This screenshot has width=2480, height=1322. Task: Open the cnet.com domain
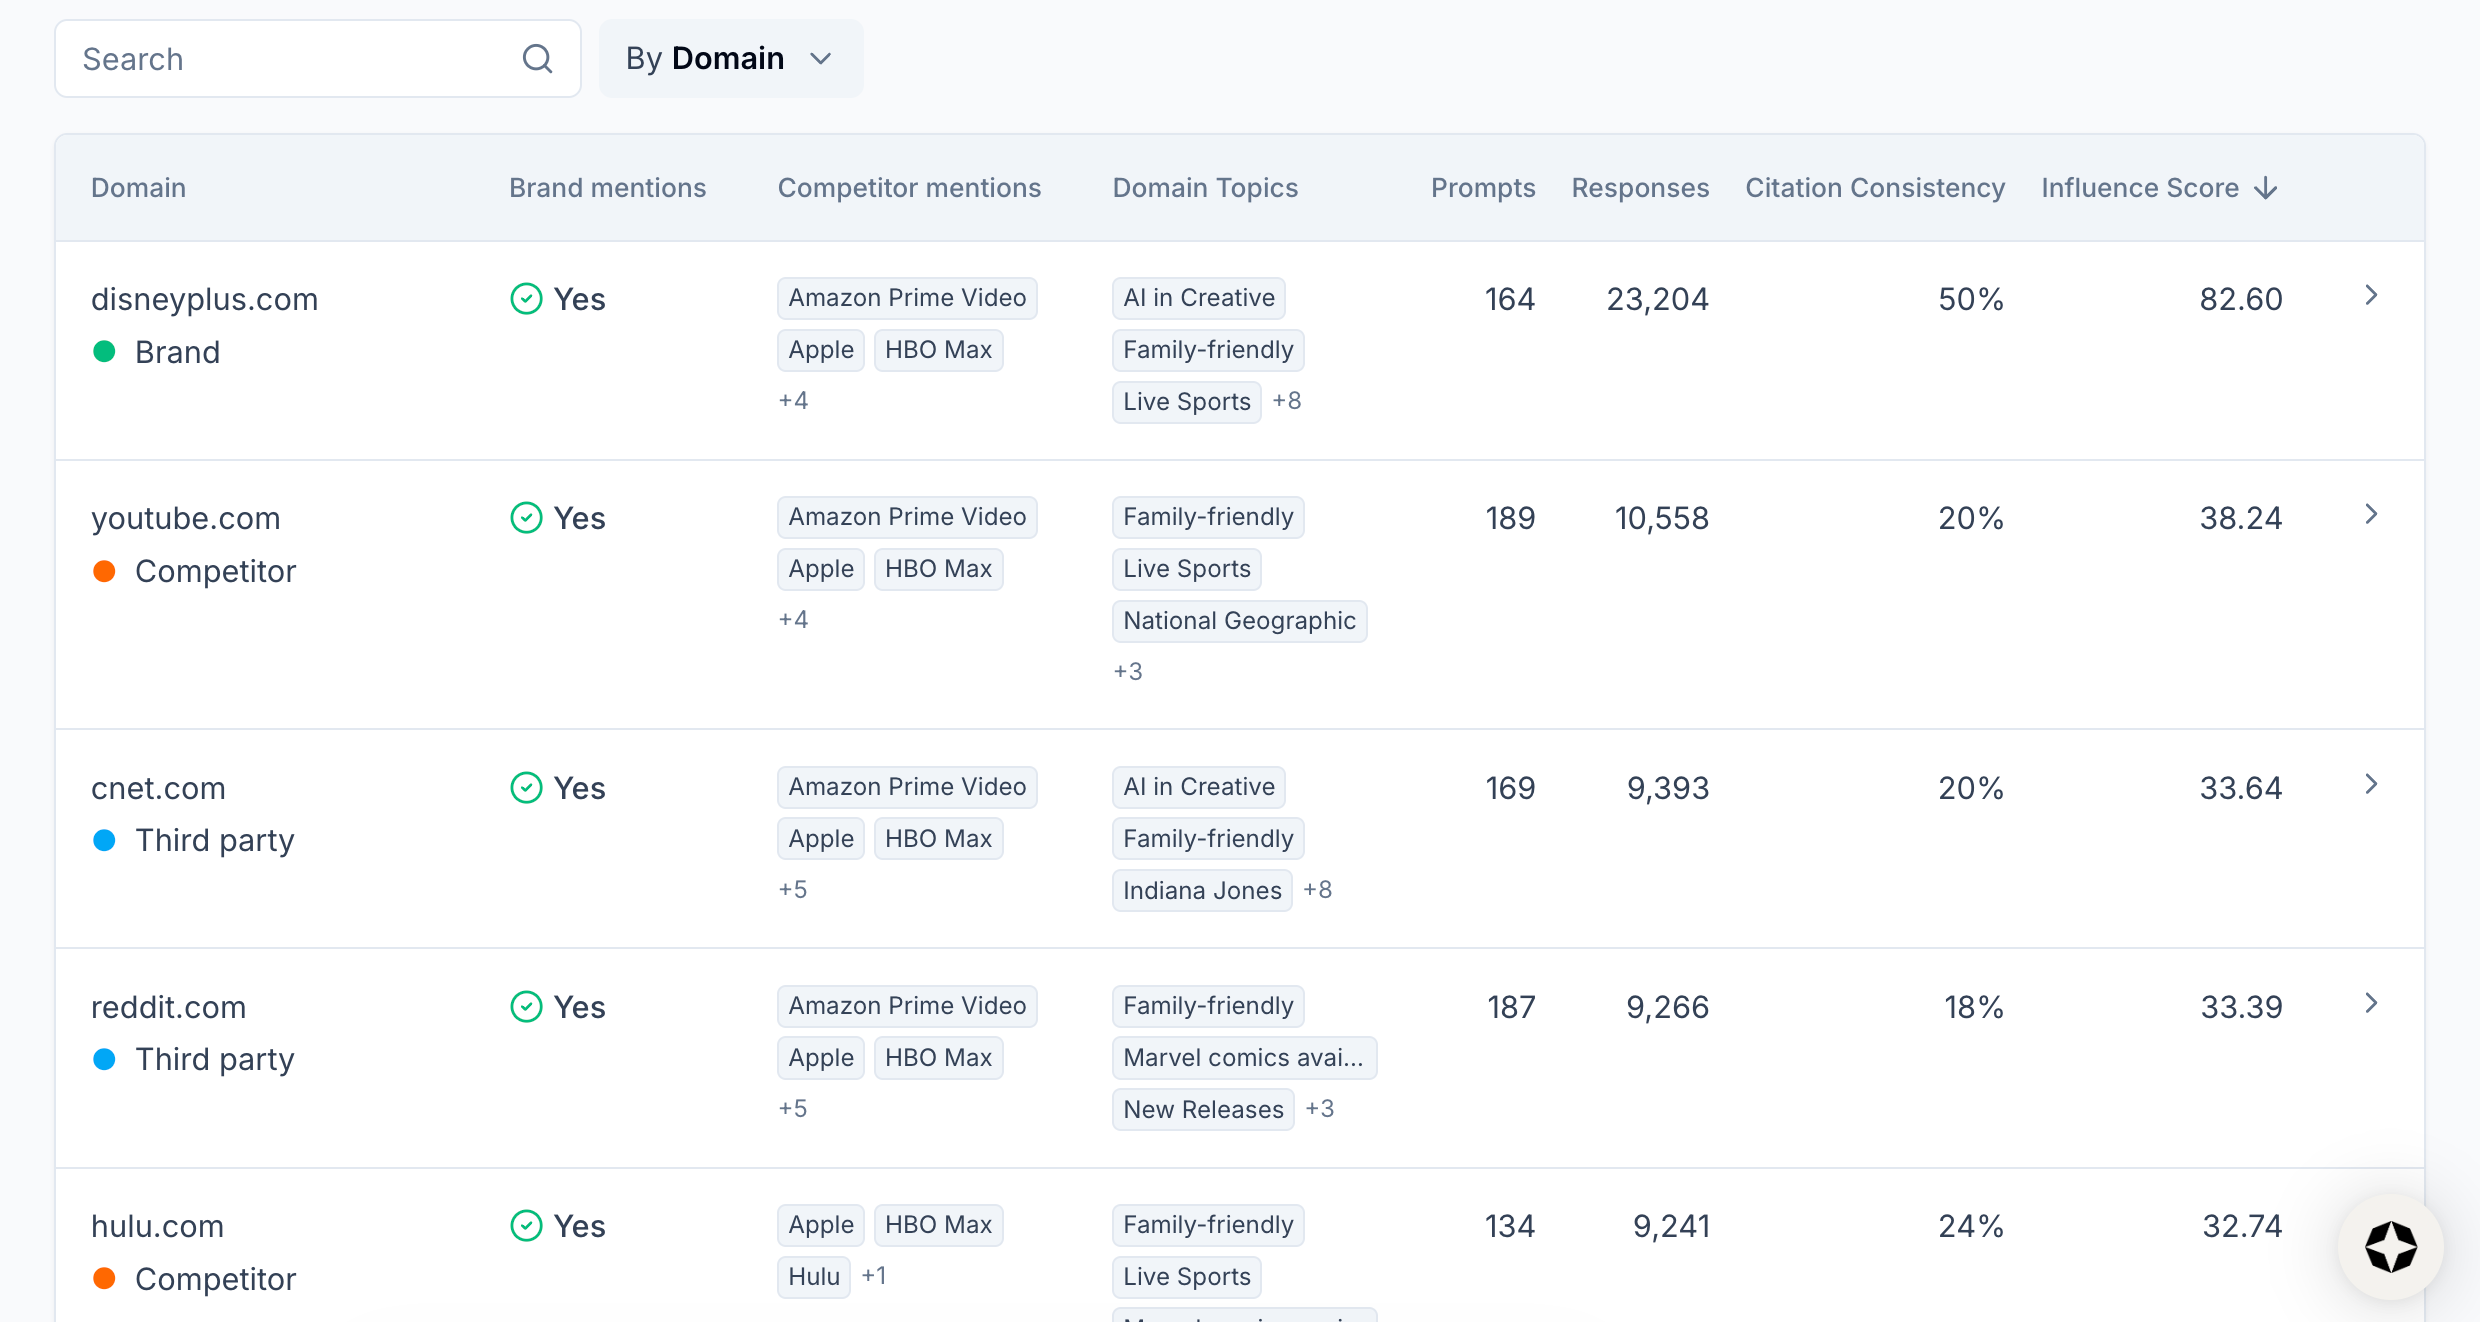coord(158,788)
